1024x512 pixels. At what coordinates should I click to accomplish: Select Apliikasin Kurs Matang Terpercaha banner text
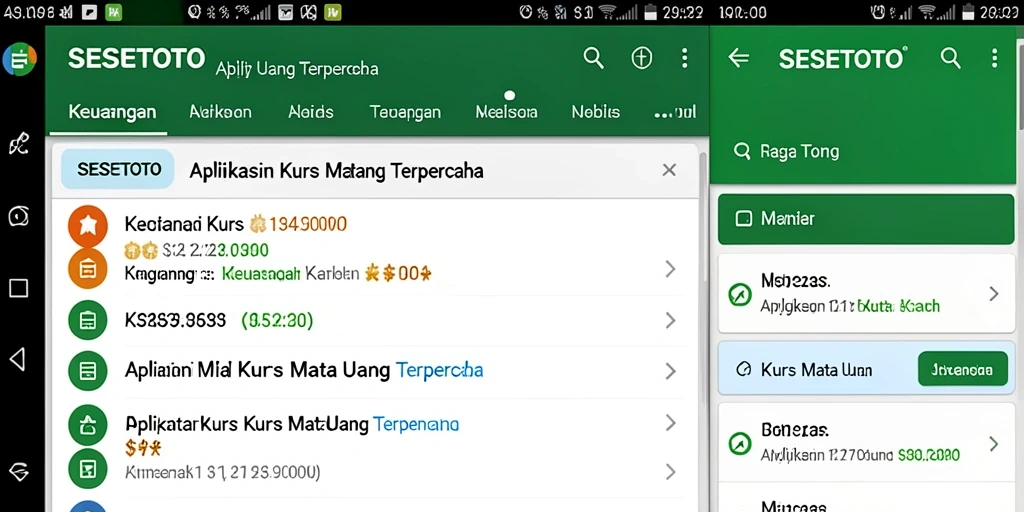coord(336,170)
